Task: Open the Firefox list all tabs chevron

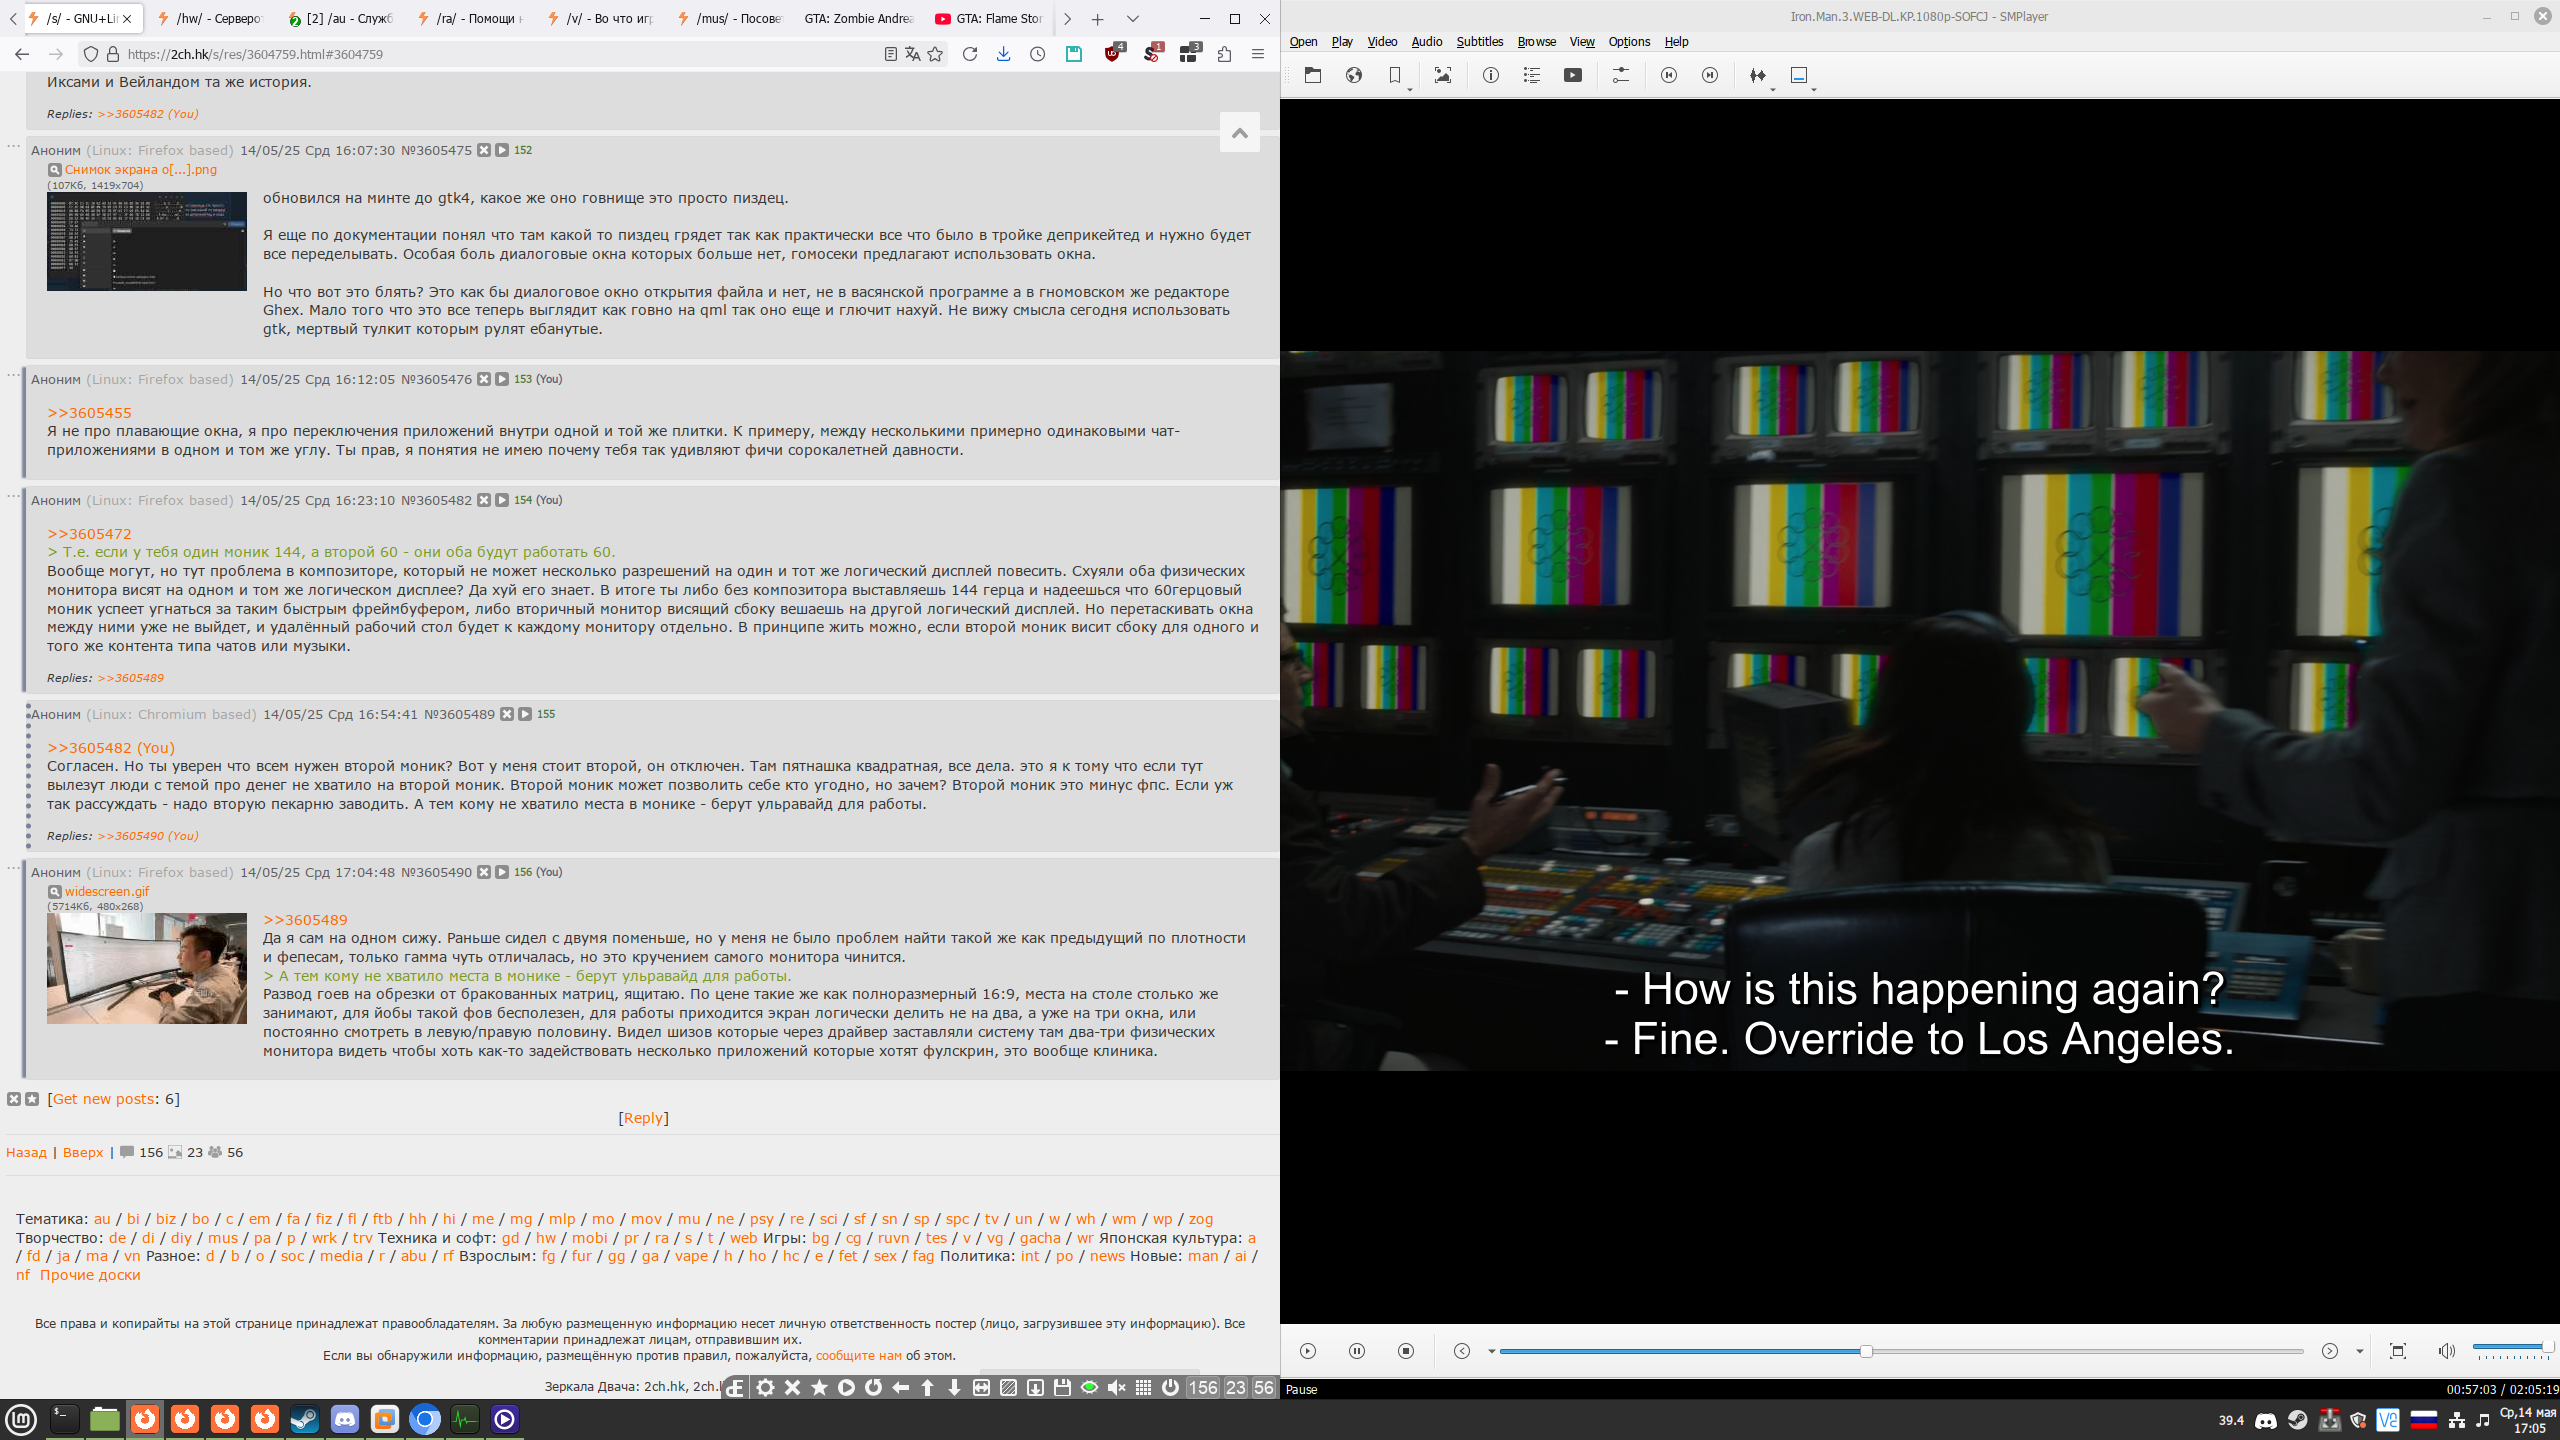Action: click(1132, 19)
